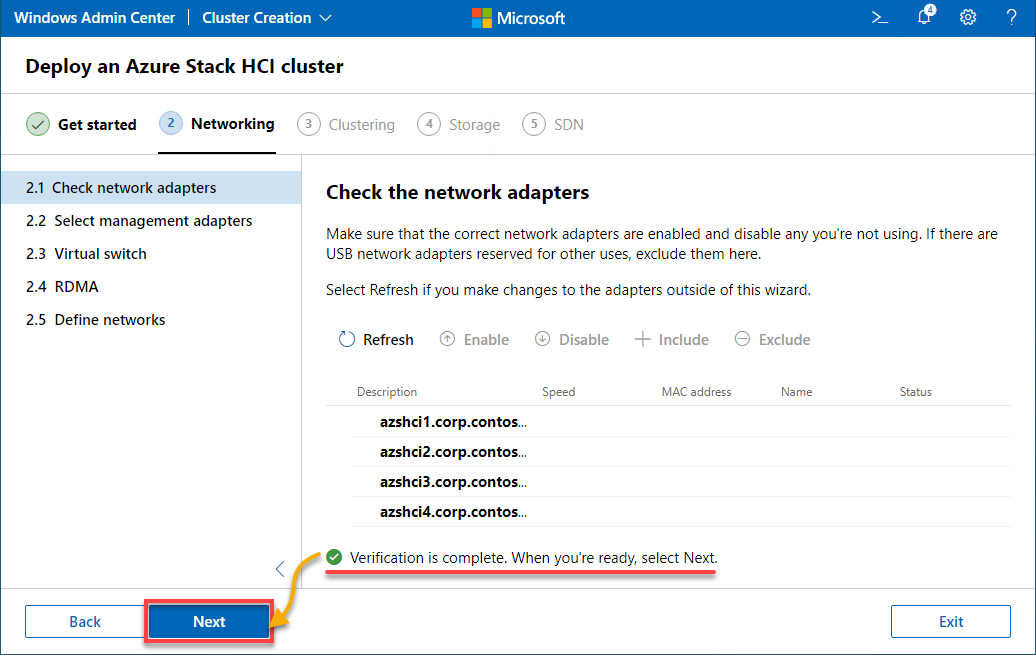The image size is (1036, 655).
Task: Open the help question mark icon
Action: [1011, 18]
